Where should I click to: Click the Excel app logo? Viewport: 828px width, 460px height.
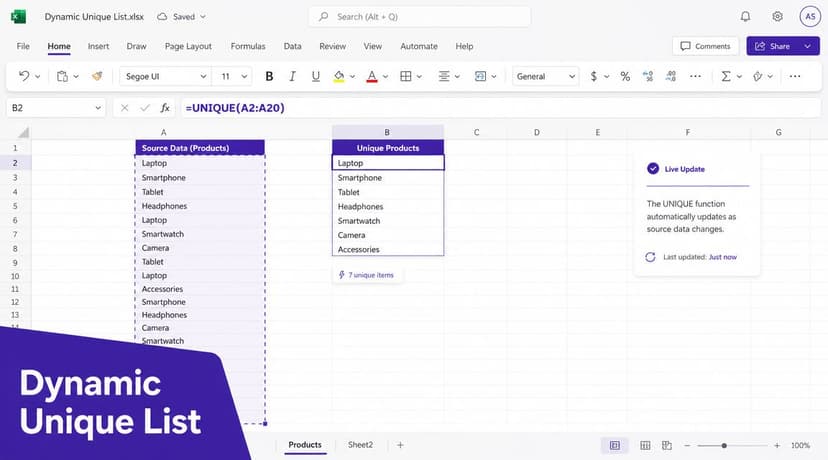click(x=18, y=16)
